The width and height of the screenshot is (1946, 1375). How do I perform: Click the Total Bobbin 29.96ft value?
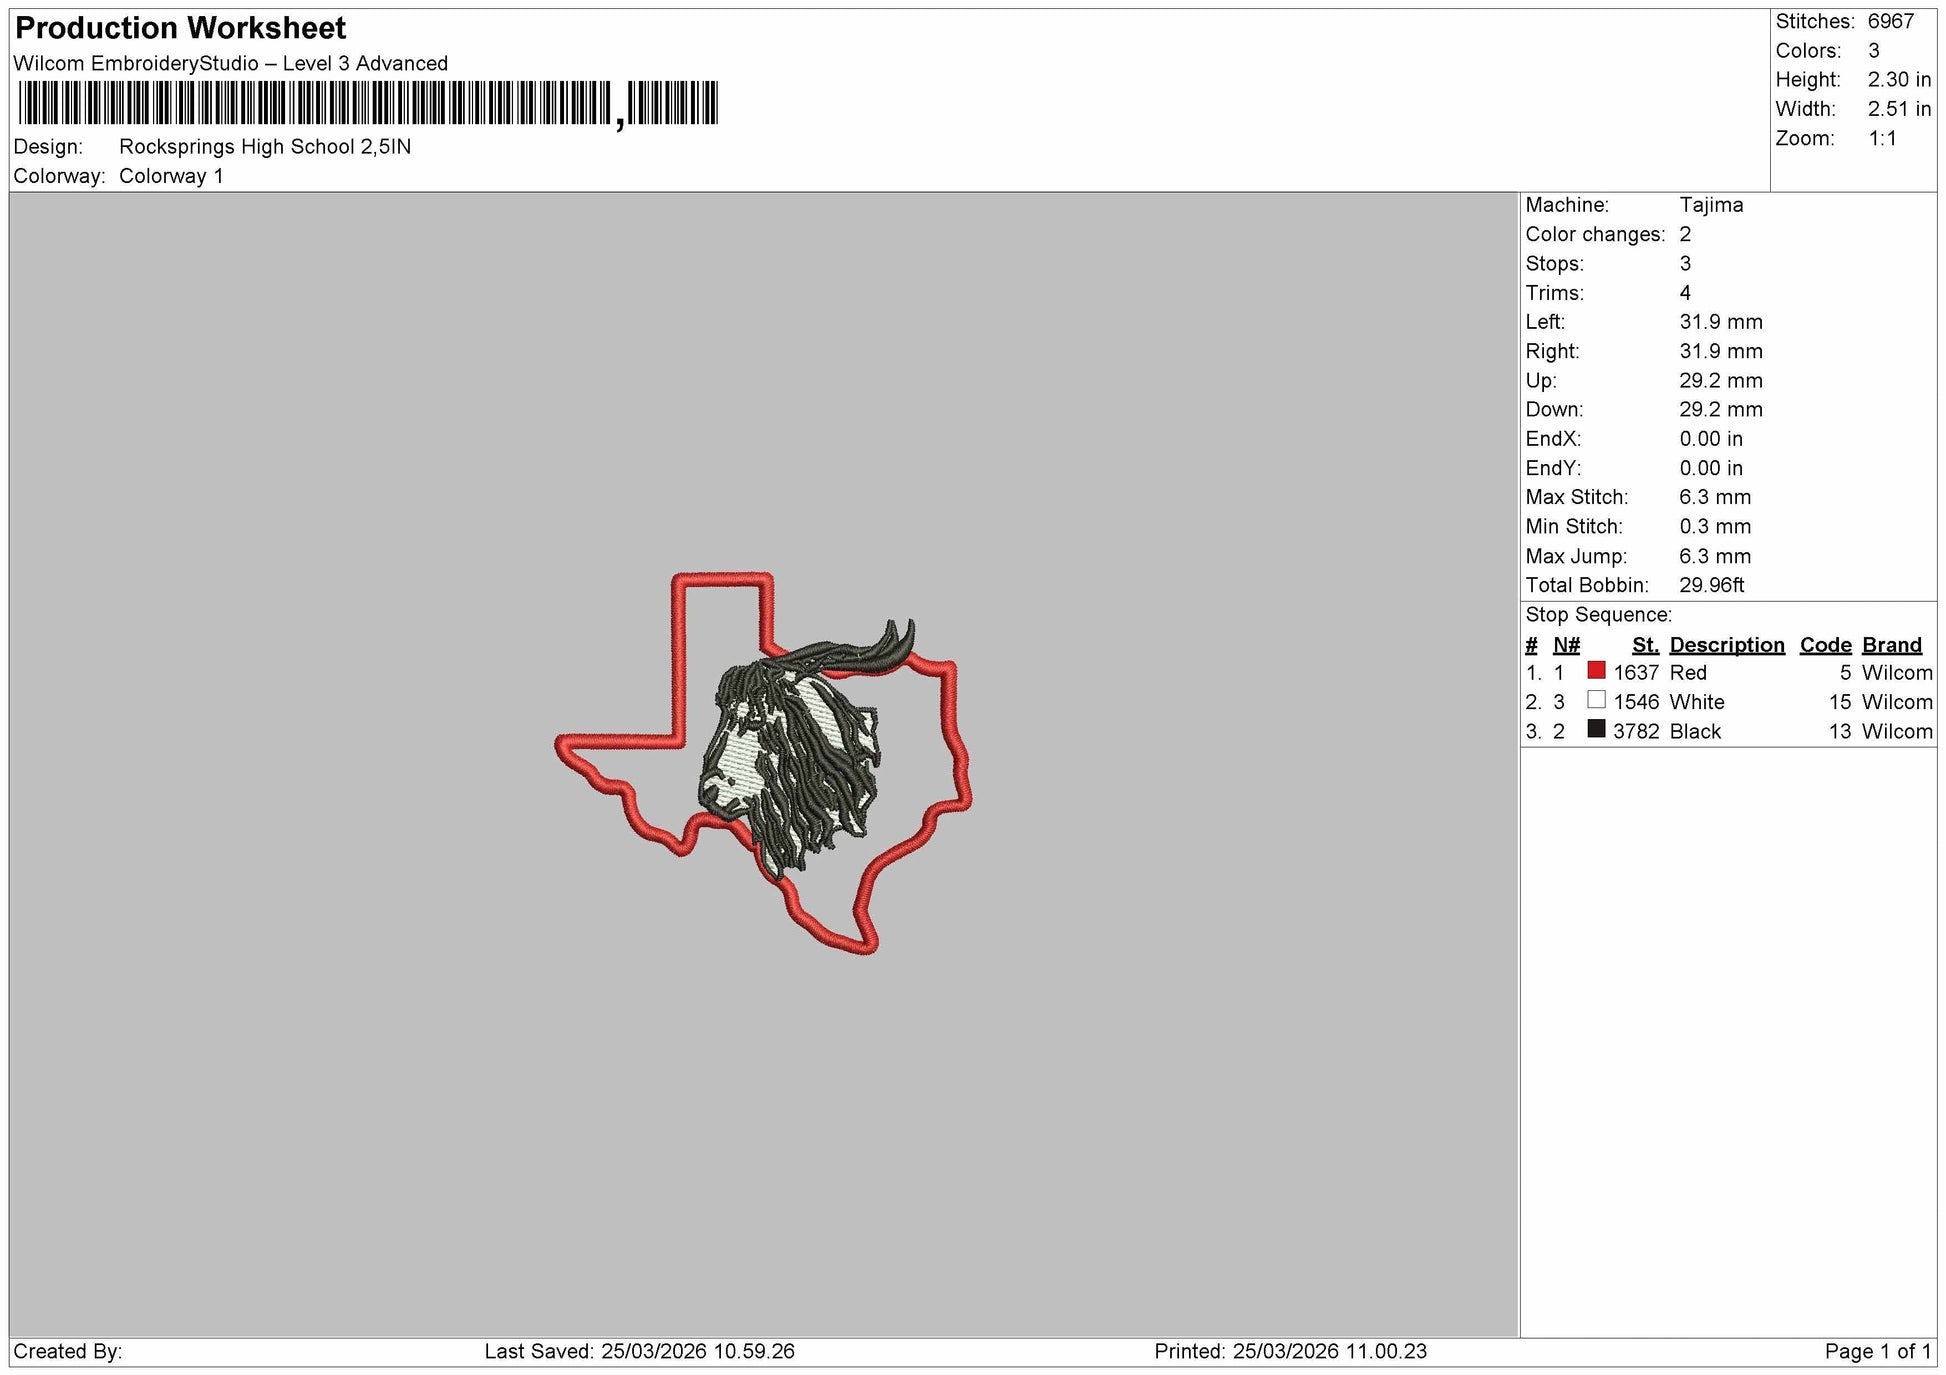[1711, 585]
